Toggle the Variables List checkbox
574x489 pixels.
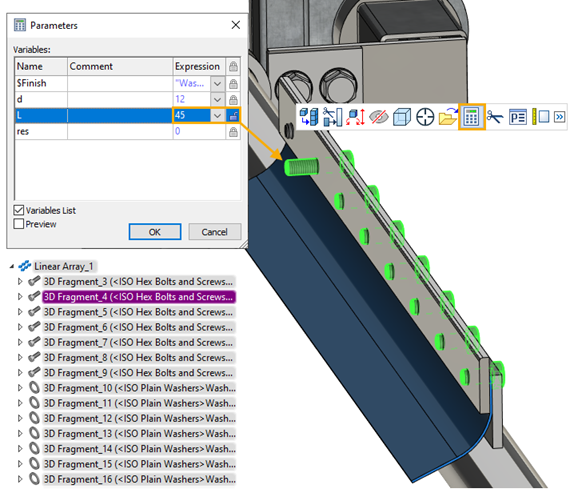19,210
